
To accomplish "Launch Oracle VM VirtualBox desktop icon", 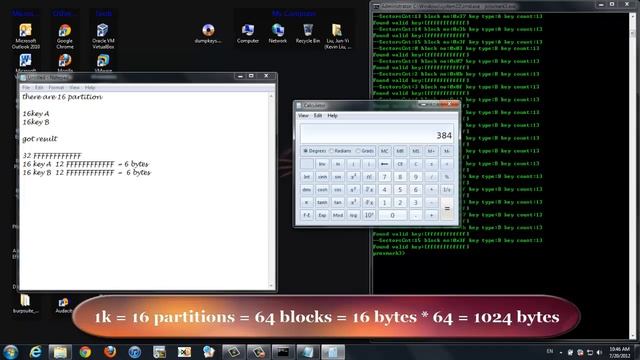I will tap(103, 36).
